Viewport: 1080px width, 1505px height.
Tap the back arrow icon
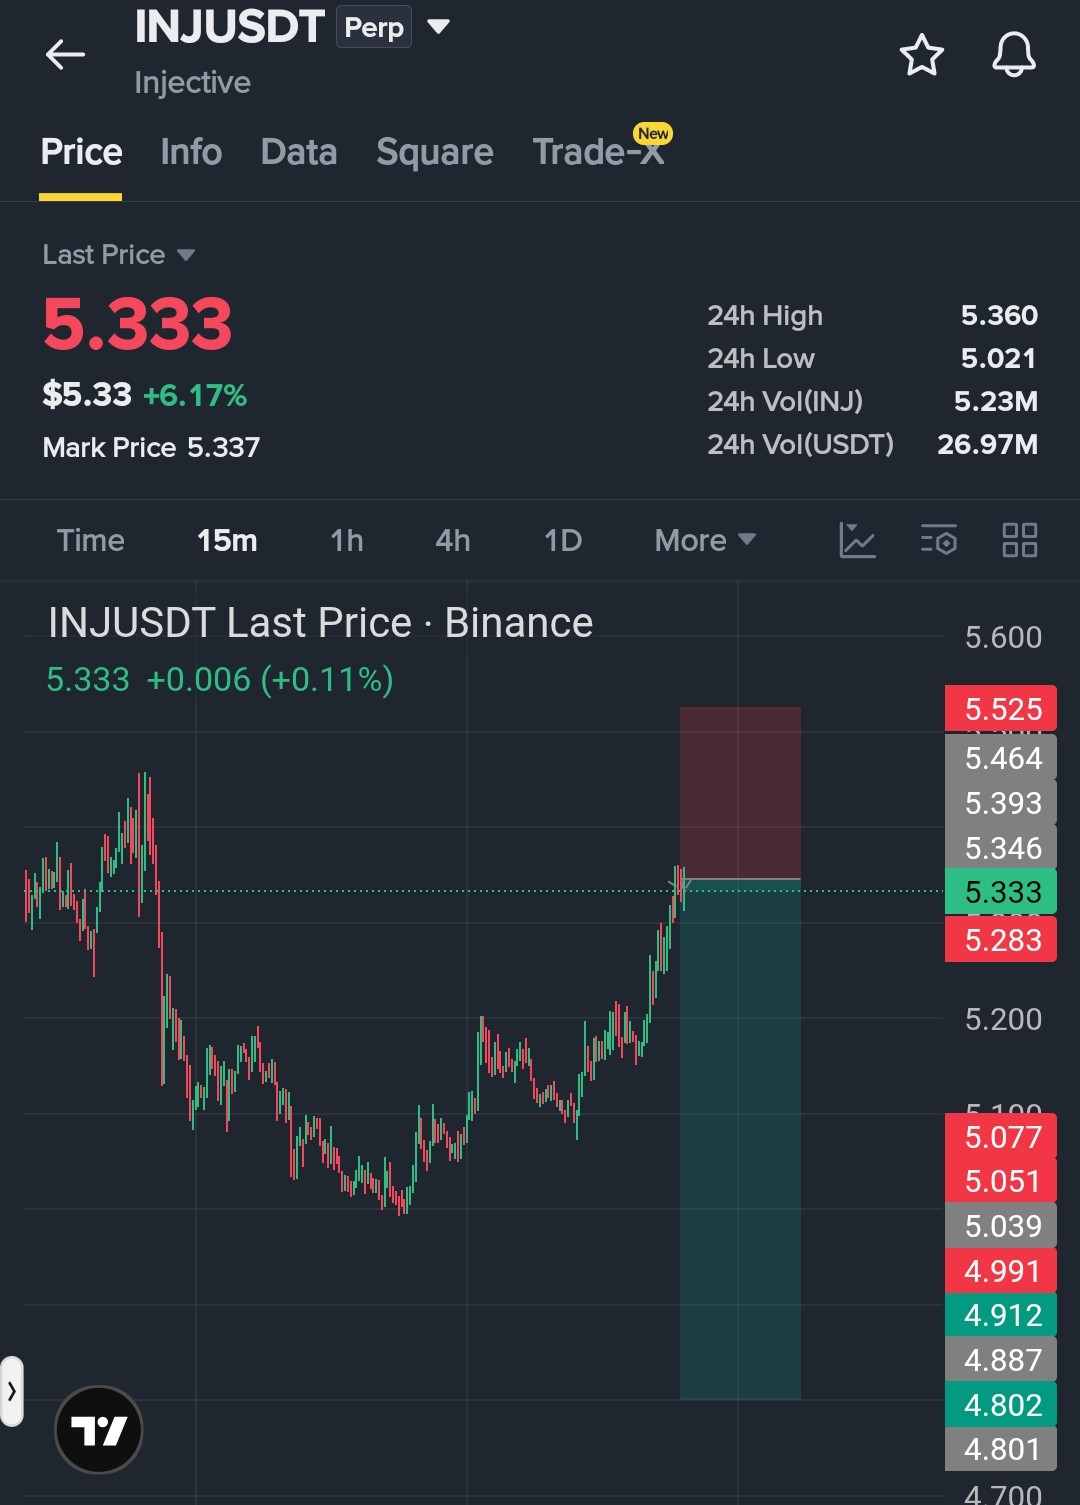pyautogui.click(x=65, y=54)
